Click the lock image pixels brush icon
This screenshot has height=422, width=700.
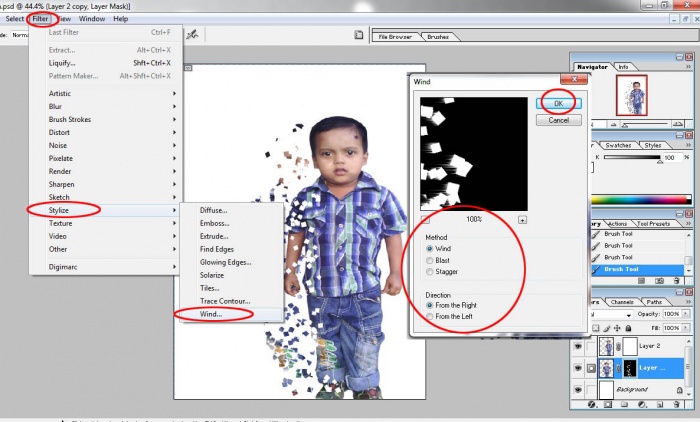point(607,328)
